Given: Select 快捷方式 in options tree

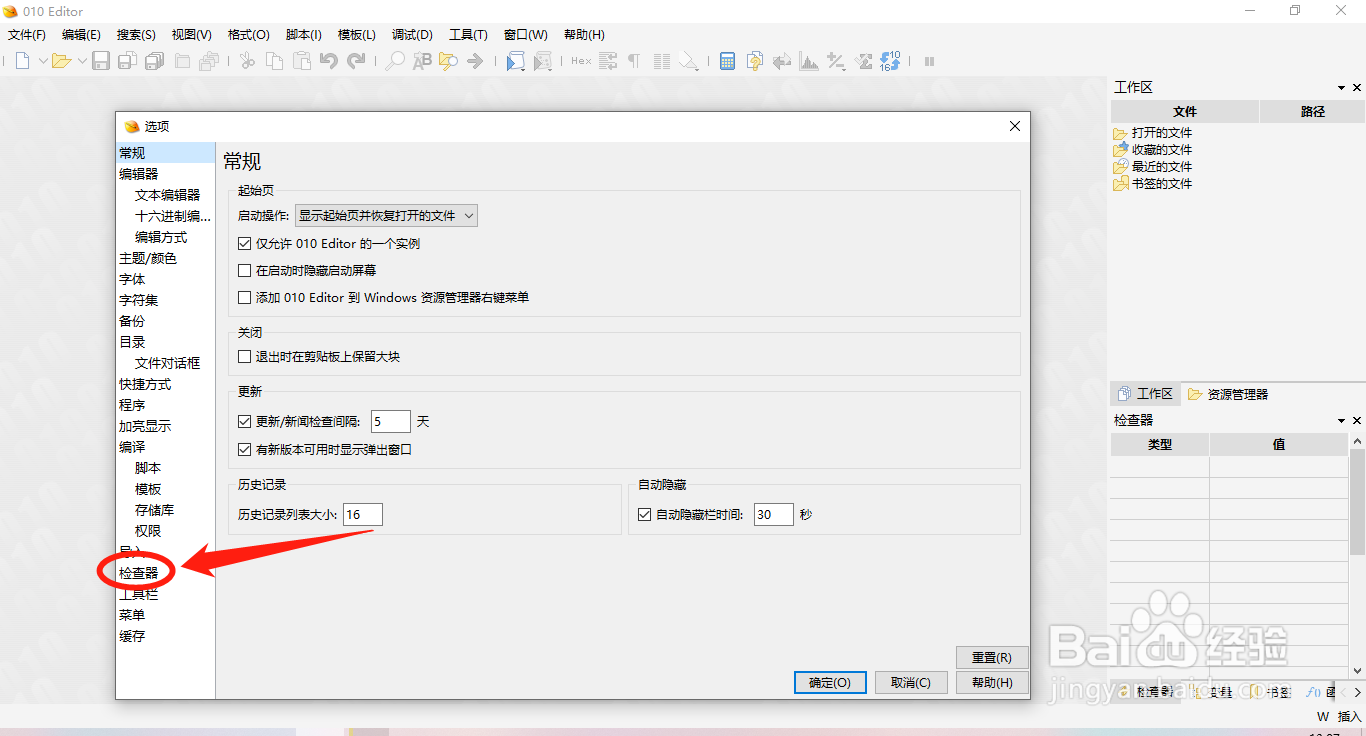Looking at the screenshot, I should (145, 384).
